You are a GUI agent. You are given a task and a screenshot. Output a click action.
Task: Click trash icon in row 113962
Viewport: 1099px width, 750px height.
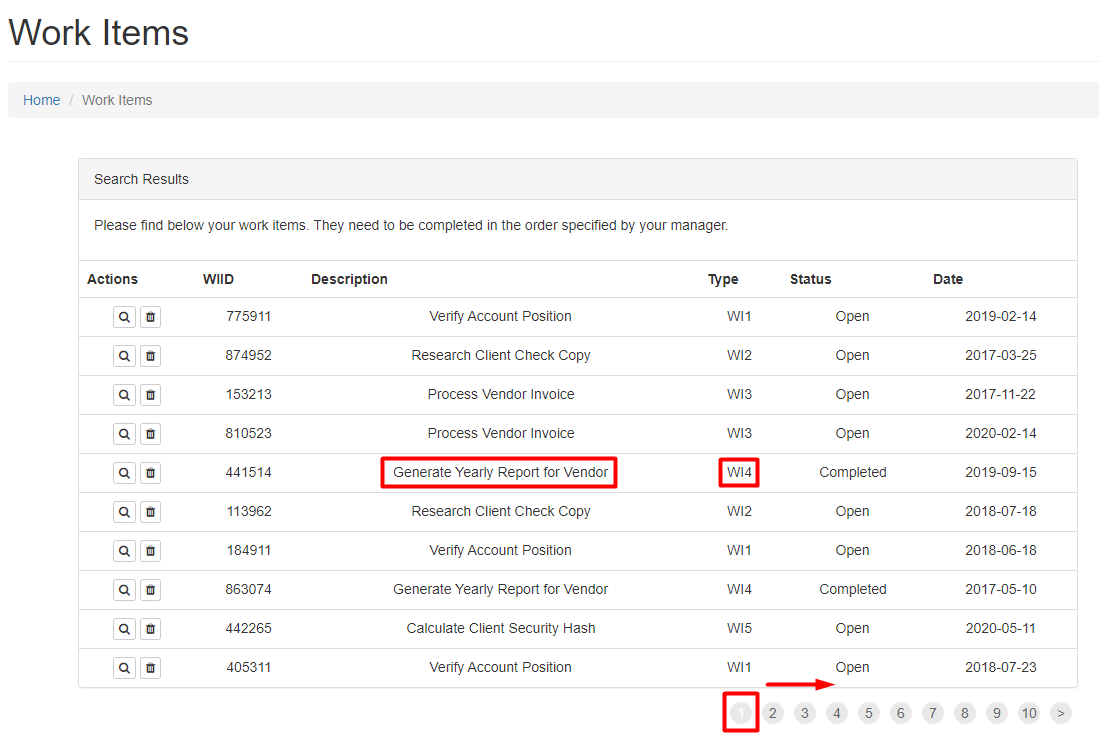pyautogui.click(x=150, y=512)
